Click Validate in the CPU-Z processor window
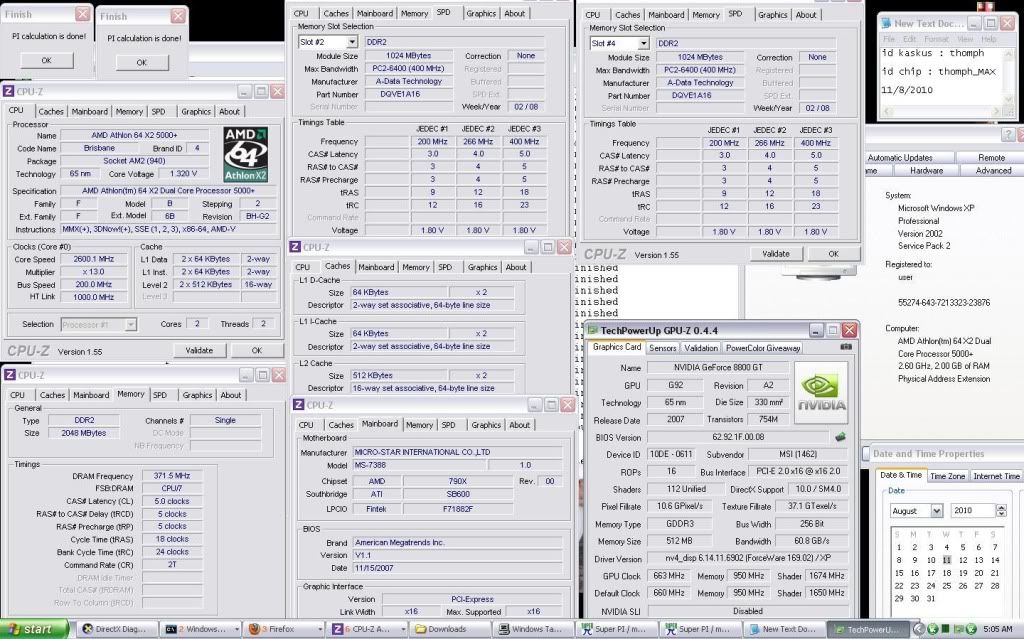 (199, 351)
